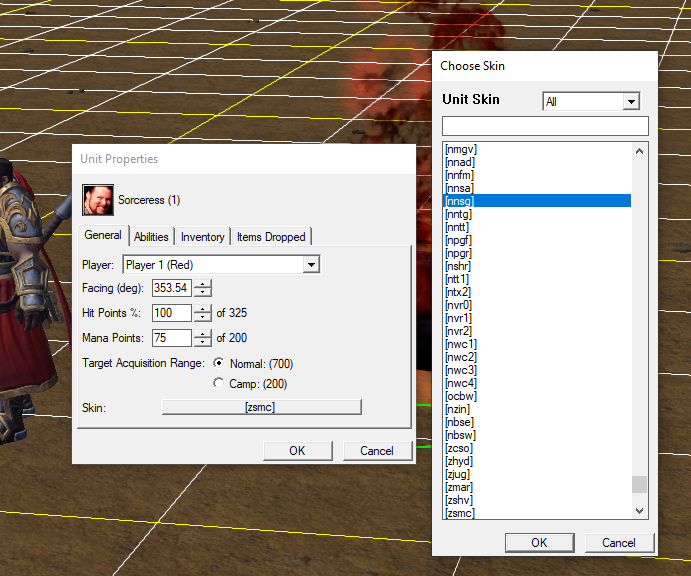
Task: Click the highlighted [nnsg] entry
Action: 537,201
